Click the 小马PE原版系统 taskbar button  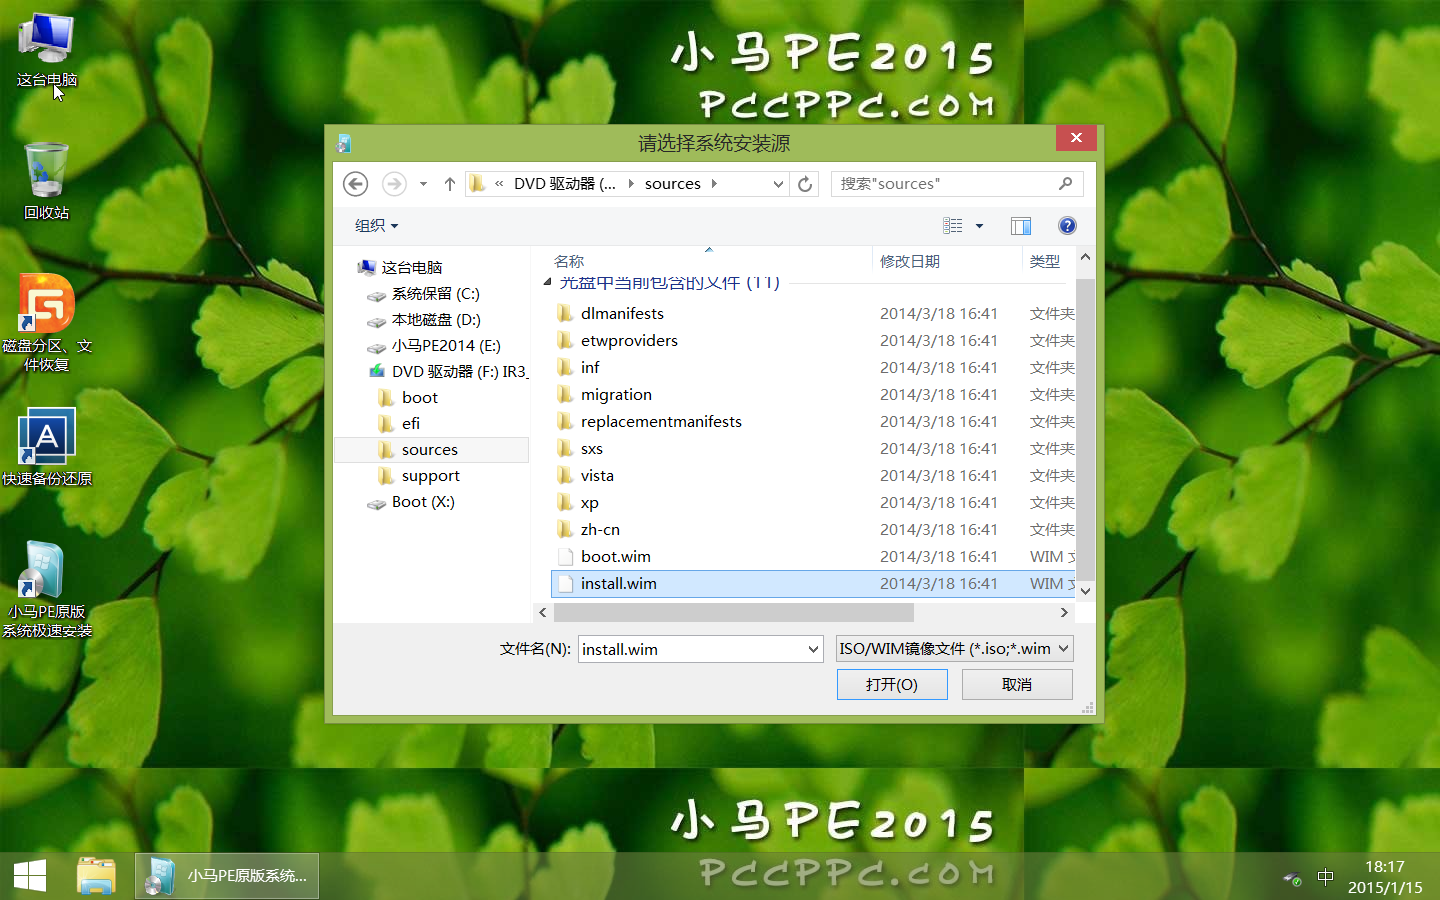click(x=227, y=876)
